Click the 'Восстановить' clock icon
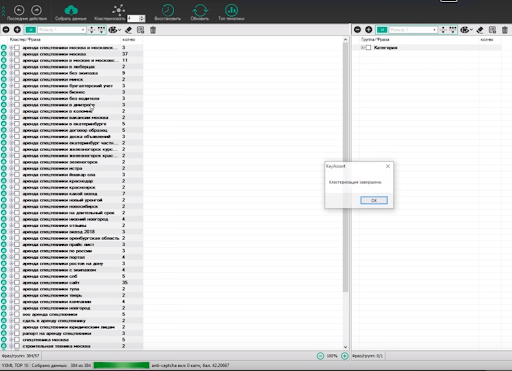Screen dimensions: 512x371 (168, 10)
